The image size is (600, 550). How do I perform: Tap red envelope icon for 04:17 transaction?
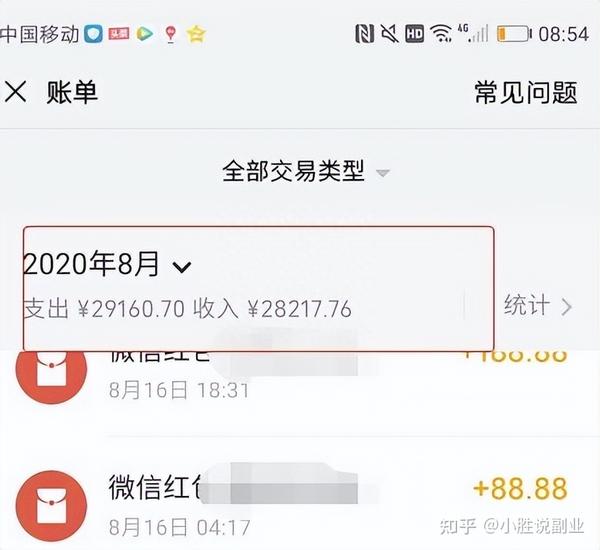(x=51, y=506)
